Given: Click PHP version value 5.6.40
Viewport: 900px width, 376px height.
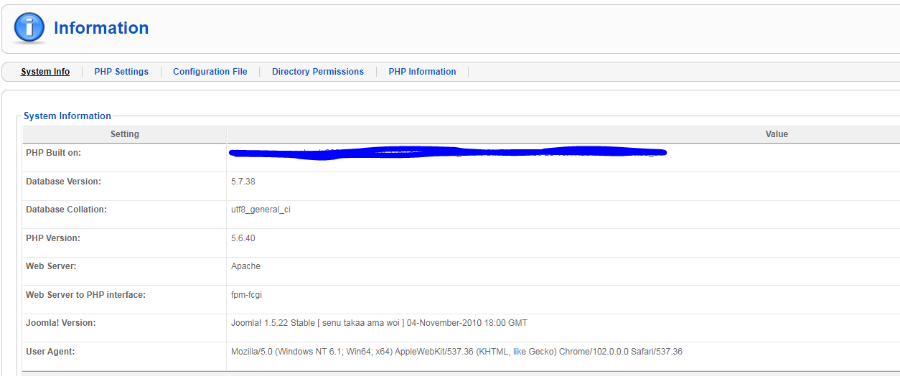Looking at the screenshot, I should pos(243,238).
